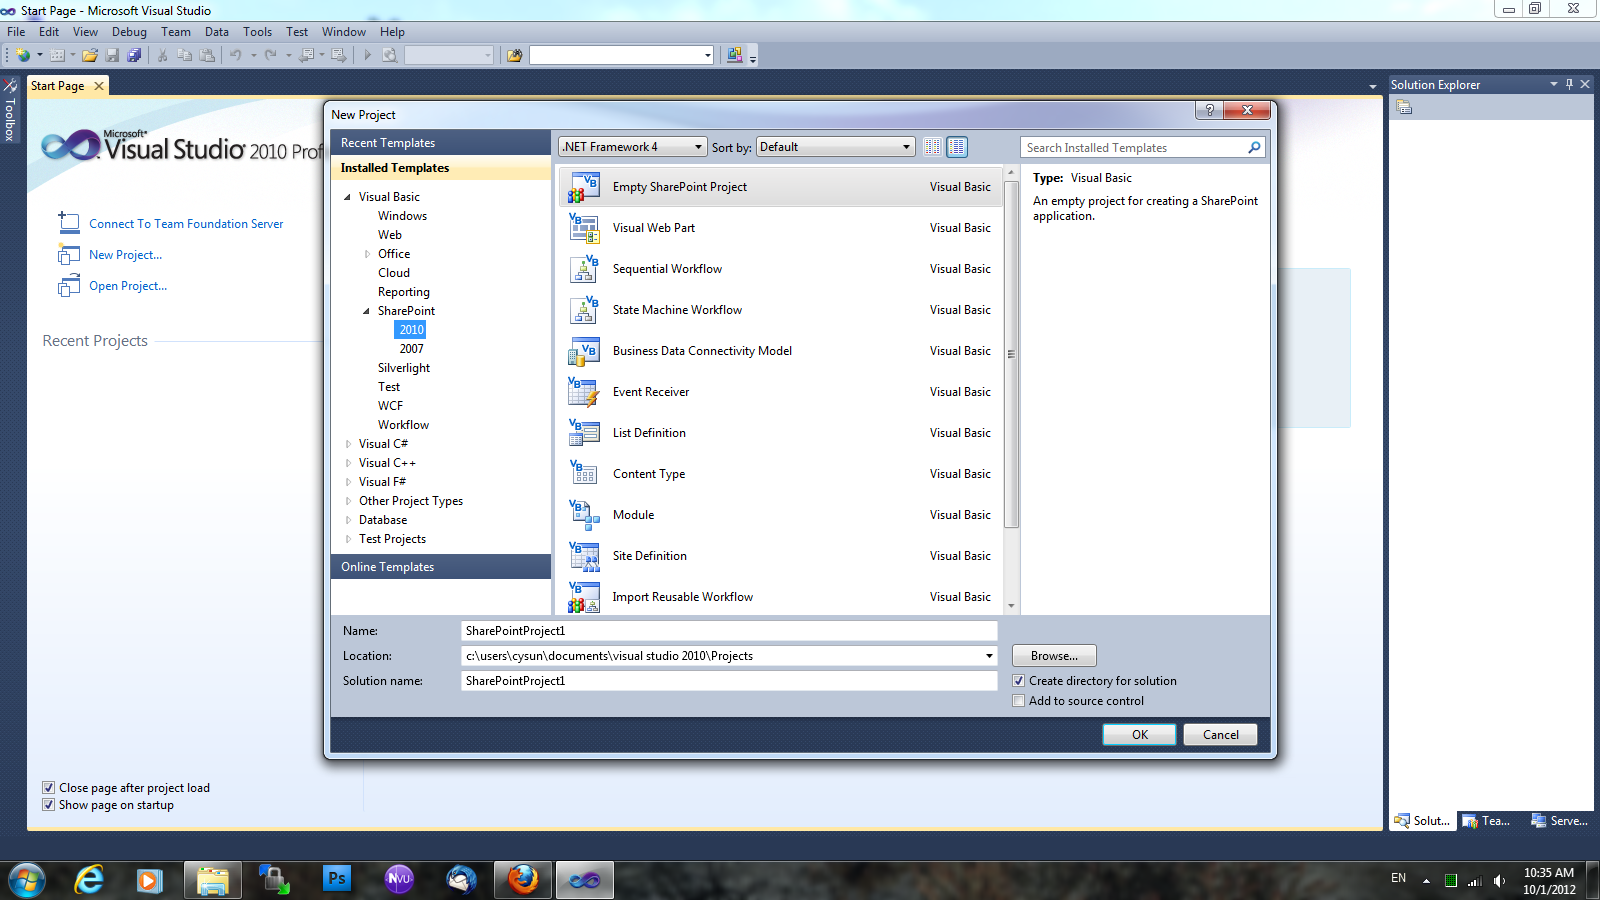Click the Visual Web Part template icon

[x=583, y=228]
